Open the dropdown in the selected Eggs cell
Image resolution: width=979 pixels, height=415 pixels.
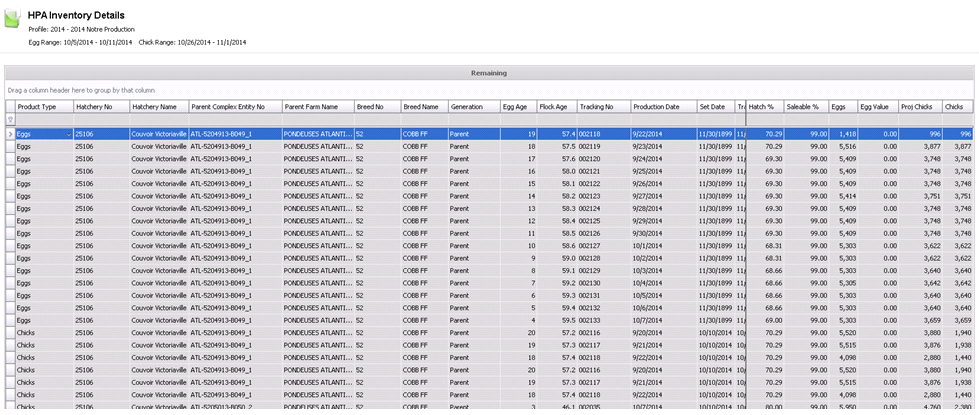tap(69, 134)
